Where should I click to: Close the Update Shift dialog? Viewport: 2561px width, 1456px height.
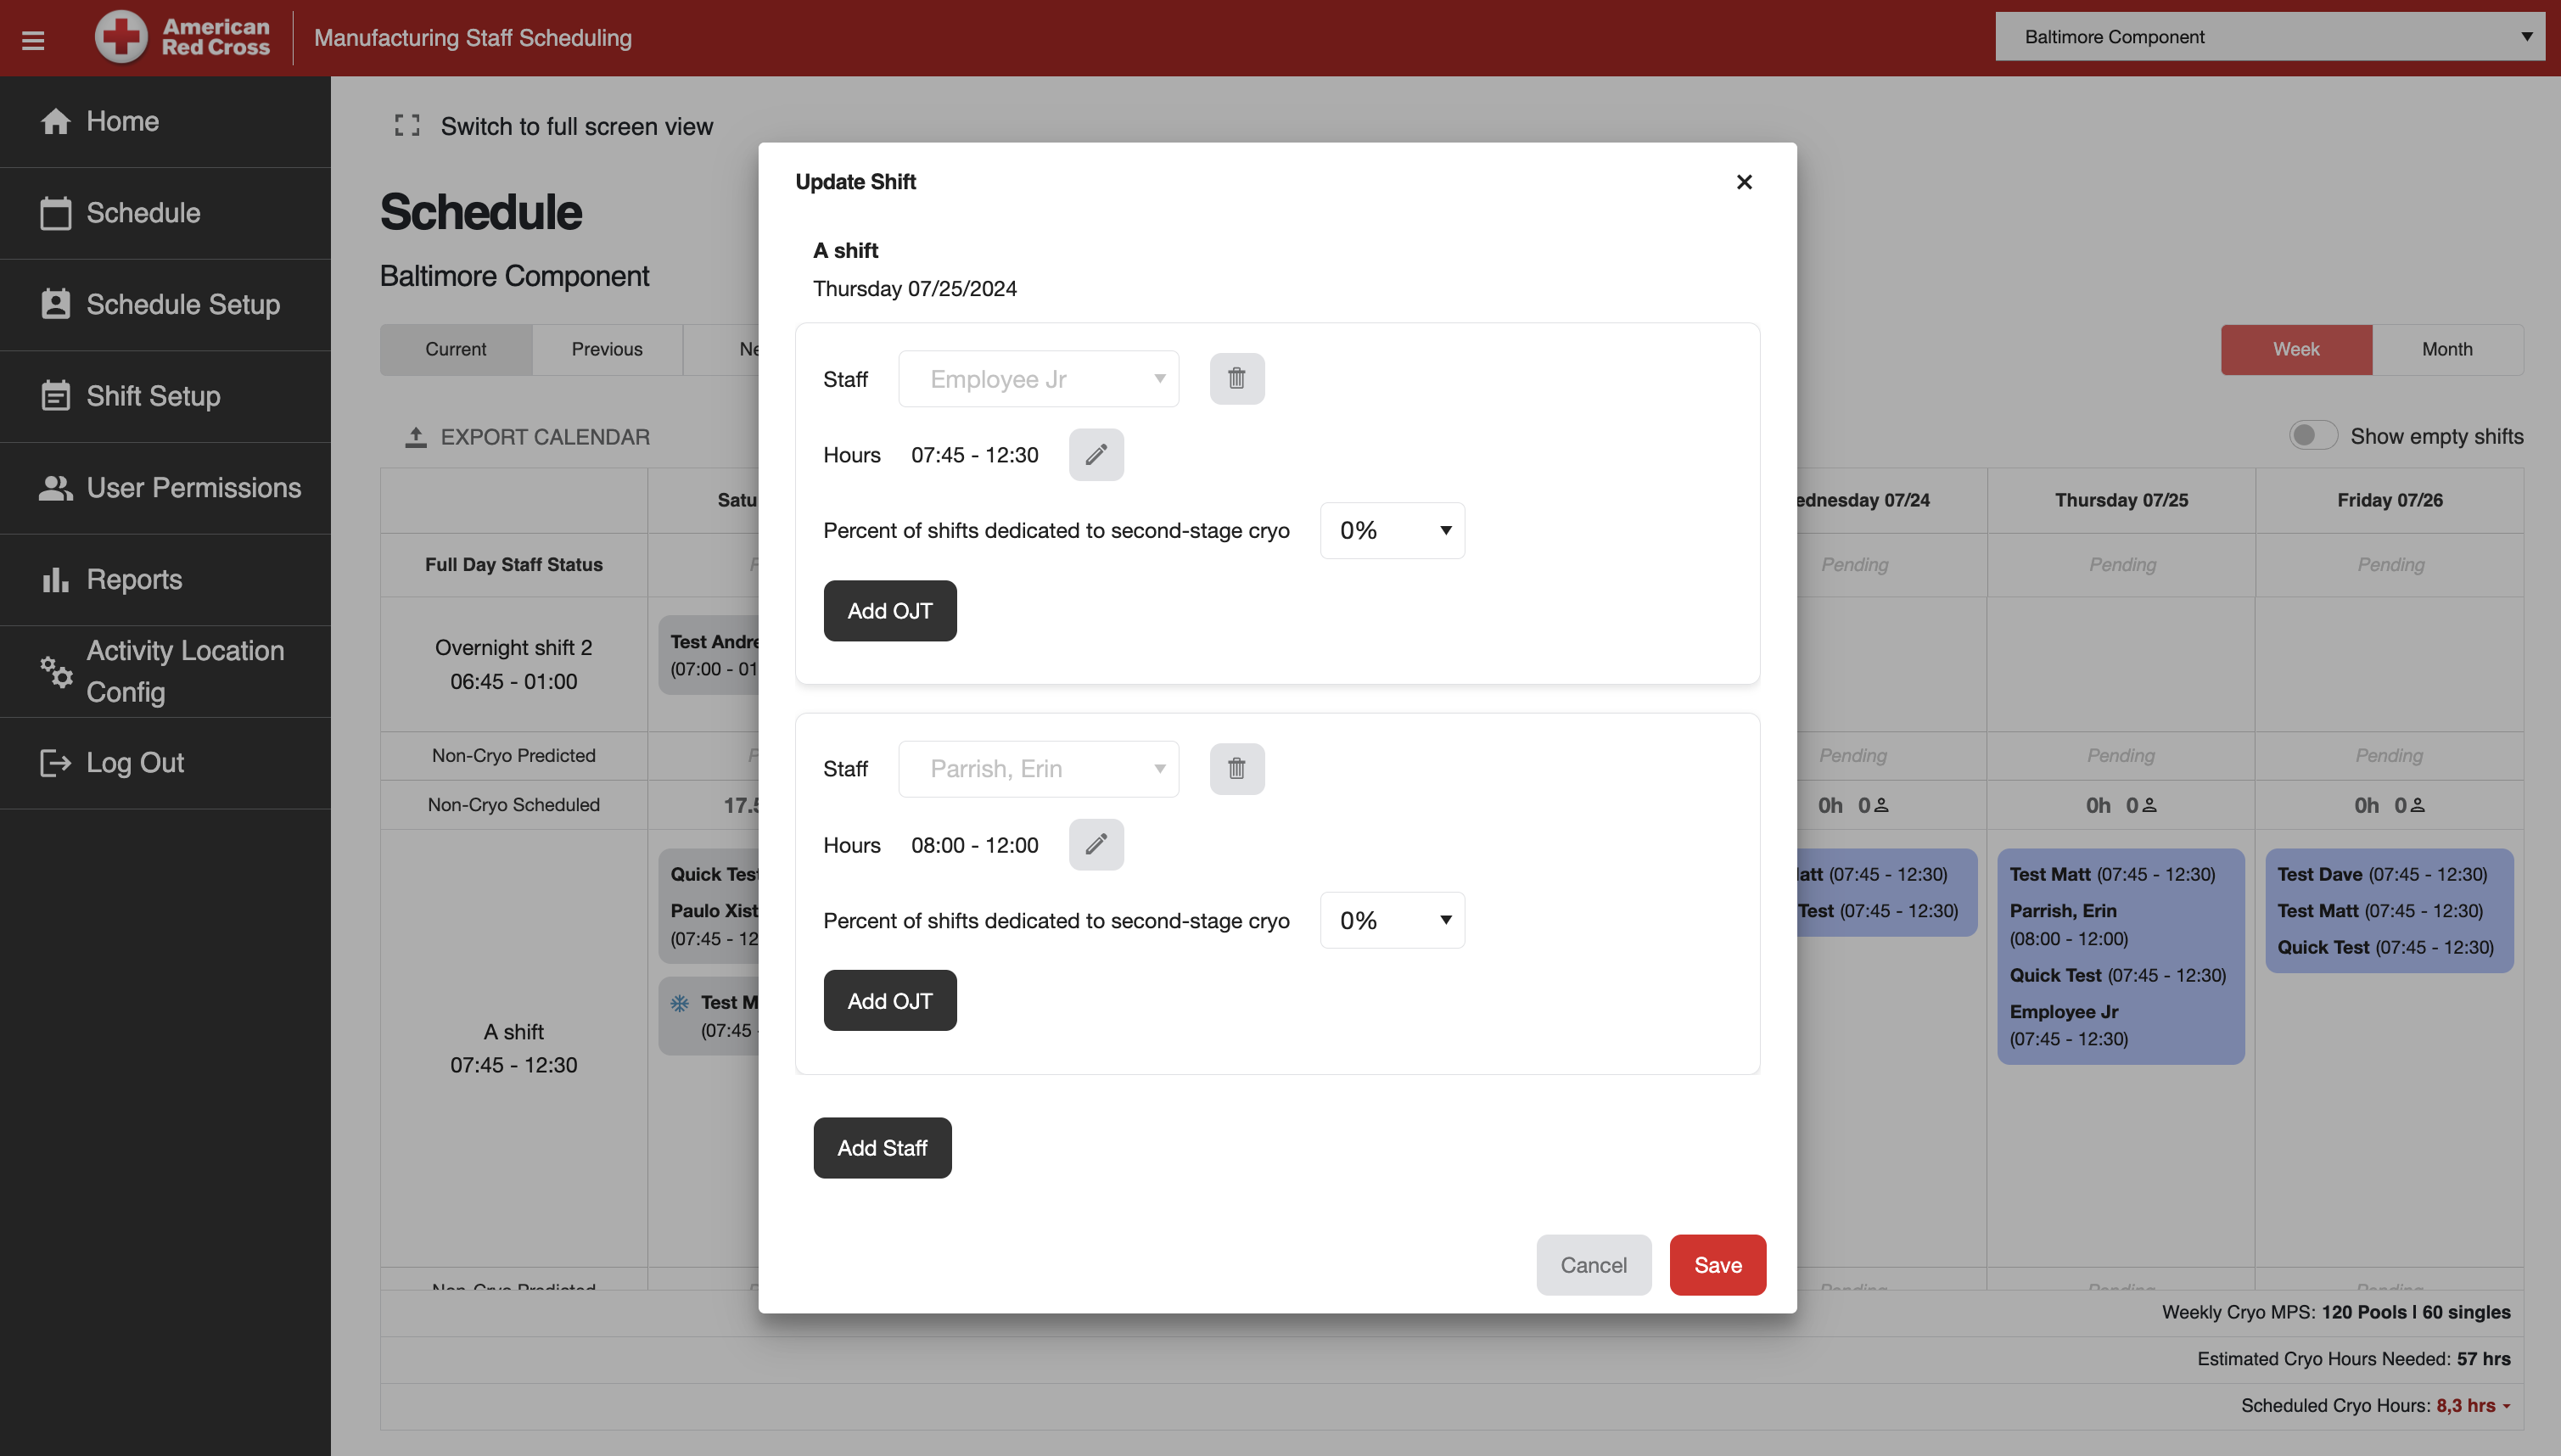1744,181
